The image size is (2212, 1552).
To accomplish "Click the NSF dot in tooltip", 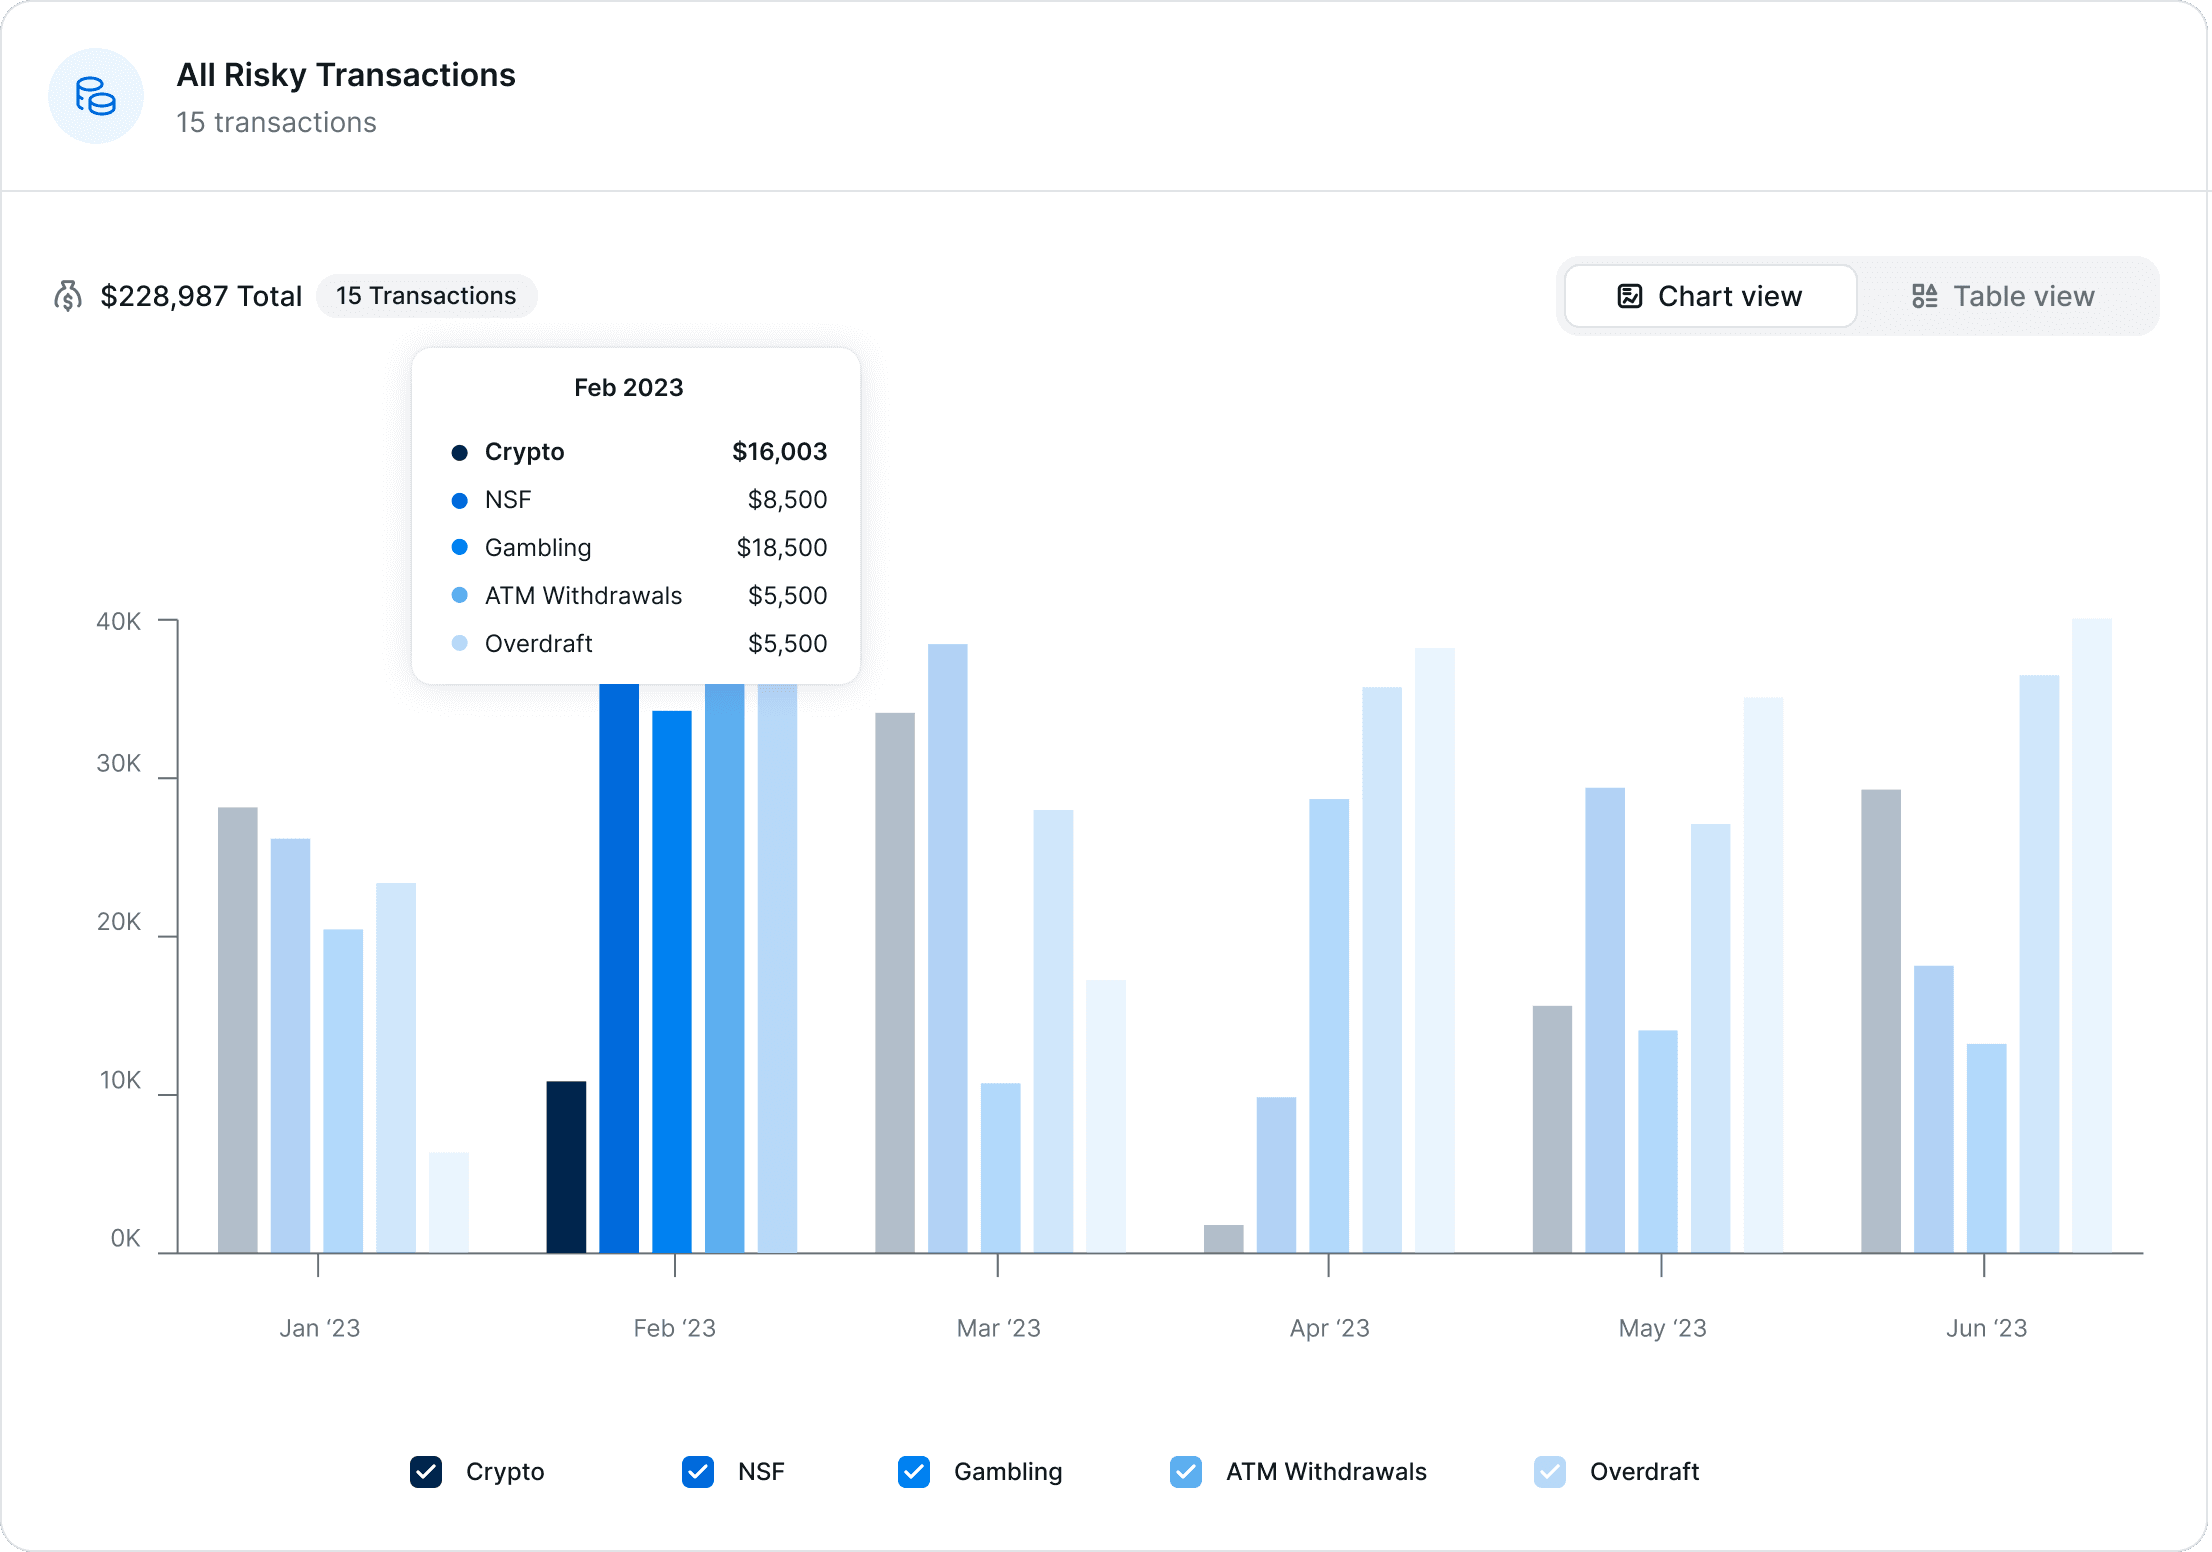I will click(x=459, y=500).
